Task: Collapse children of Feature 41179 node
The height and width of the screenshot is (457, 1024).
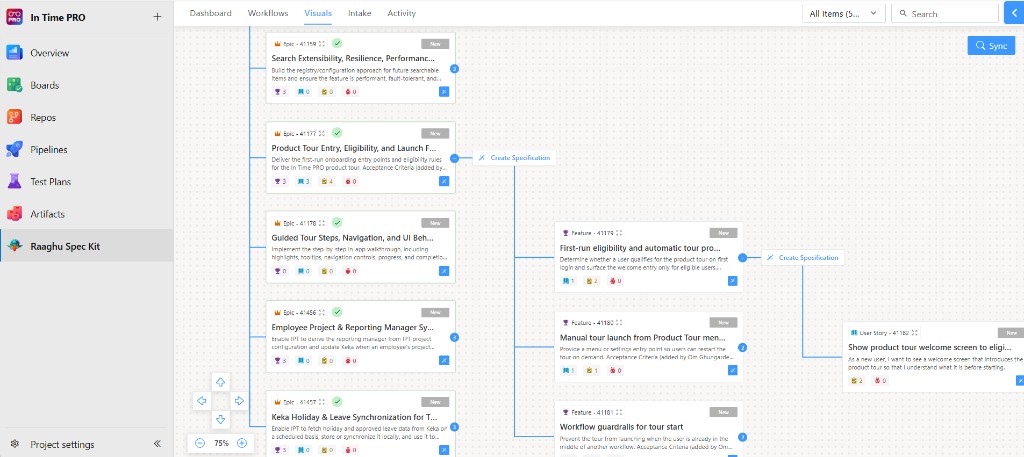Action: click(x=743, y=258)
